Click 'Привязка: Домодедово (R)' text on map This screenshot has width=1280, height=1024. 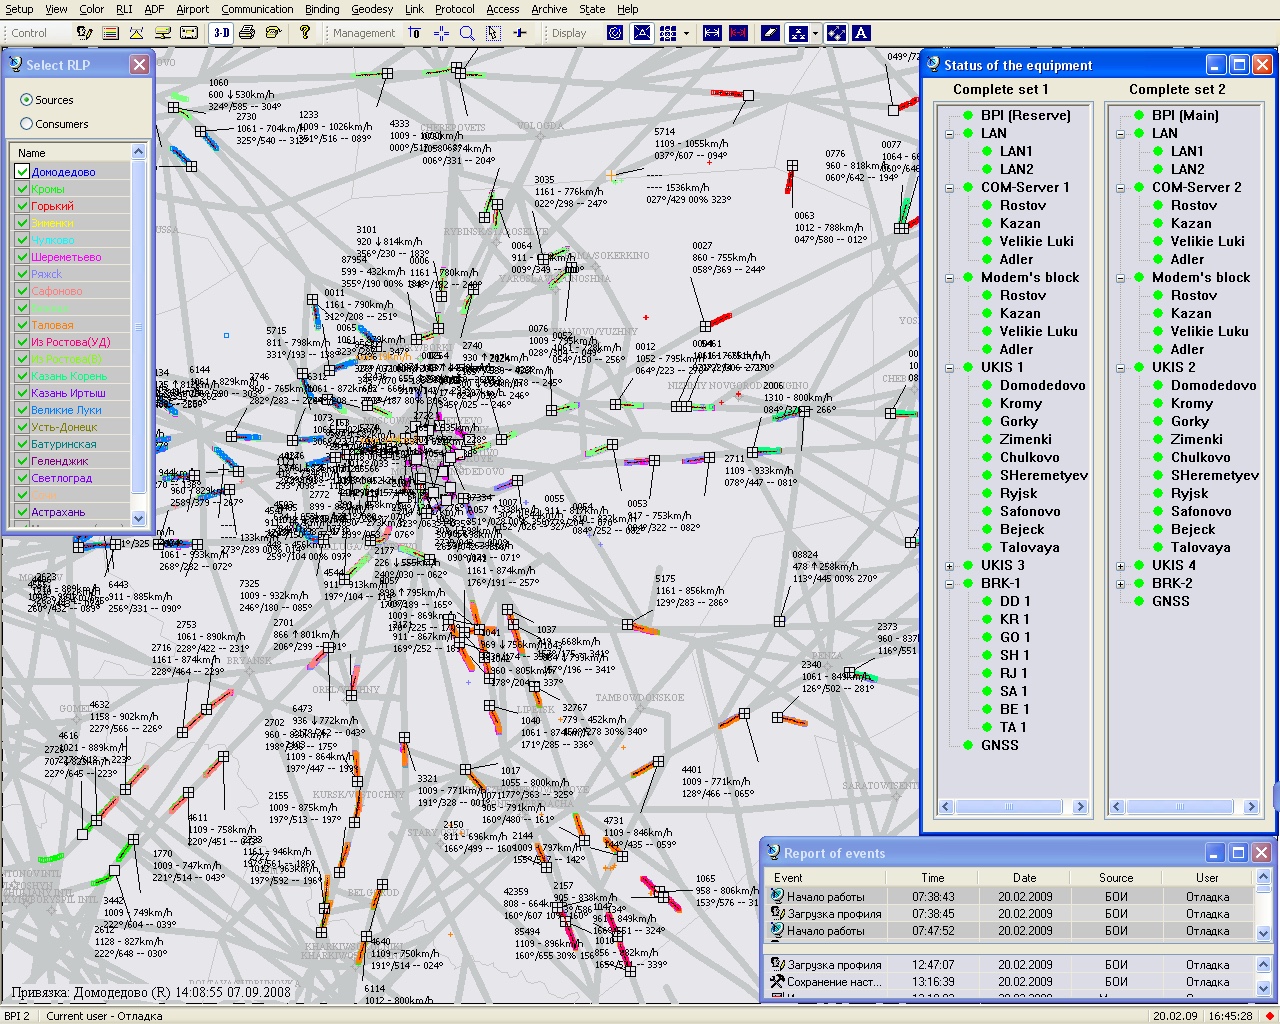click(92, 993)
